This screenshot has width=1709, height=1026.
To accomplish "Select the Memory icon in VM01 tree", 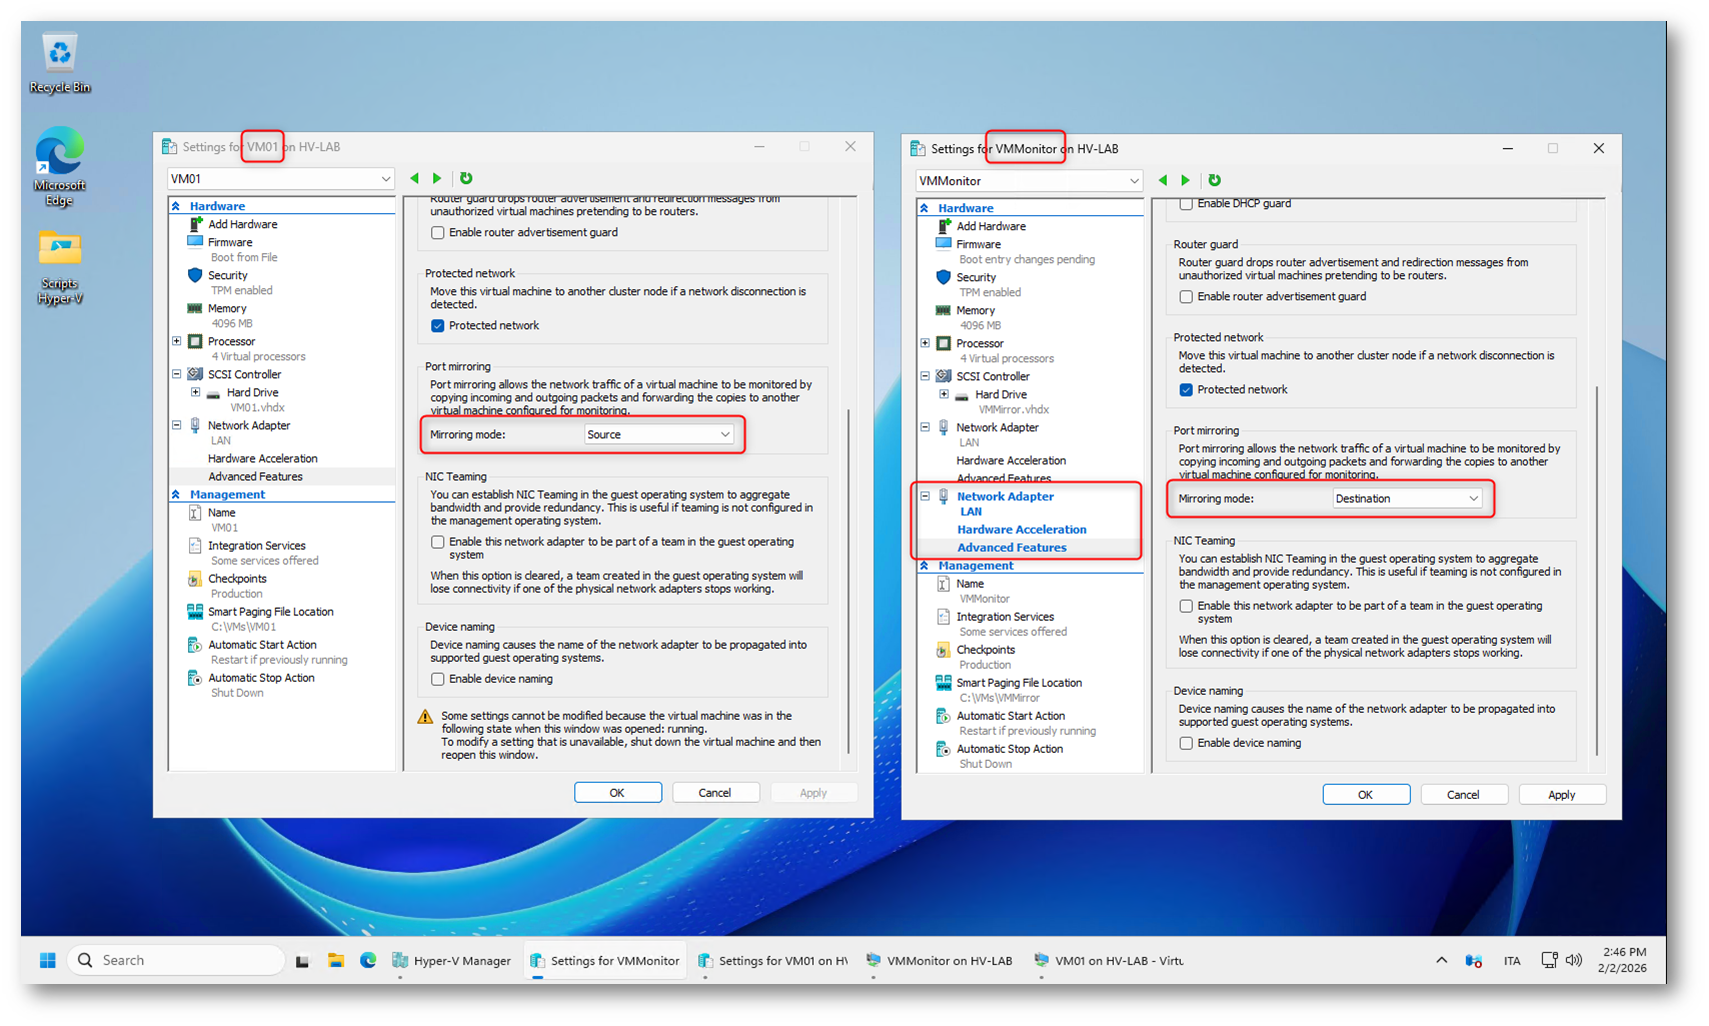I will tap(195, 308).
